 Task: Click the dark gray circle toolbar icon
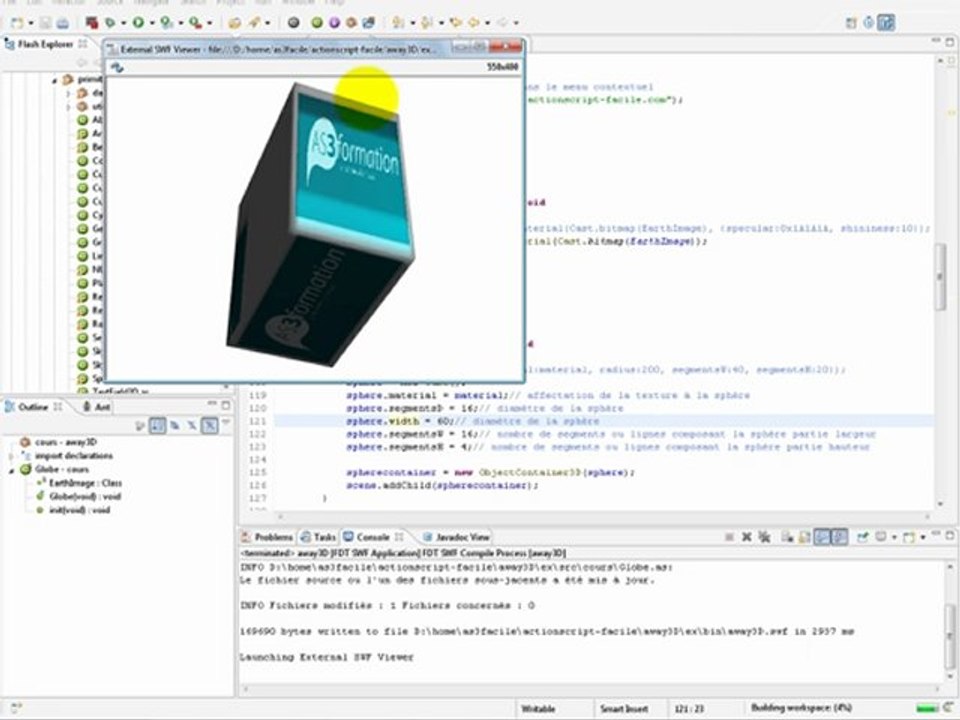pyautogui.click(x=294, y=23)
